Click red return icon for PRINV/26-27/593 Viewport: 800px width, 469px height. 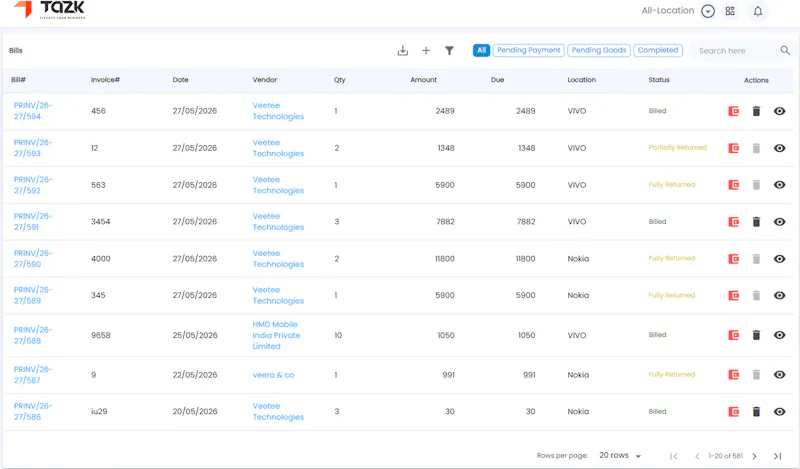734,148
